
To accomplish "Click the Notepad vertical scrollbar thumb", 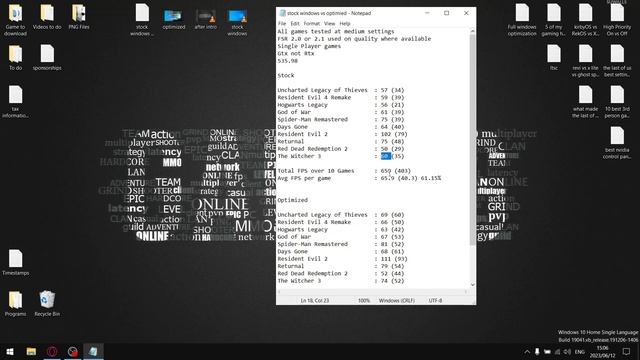I will point(473,139).
